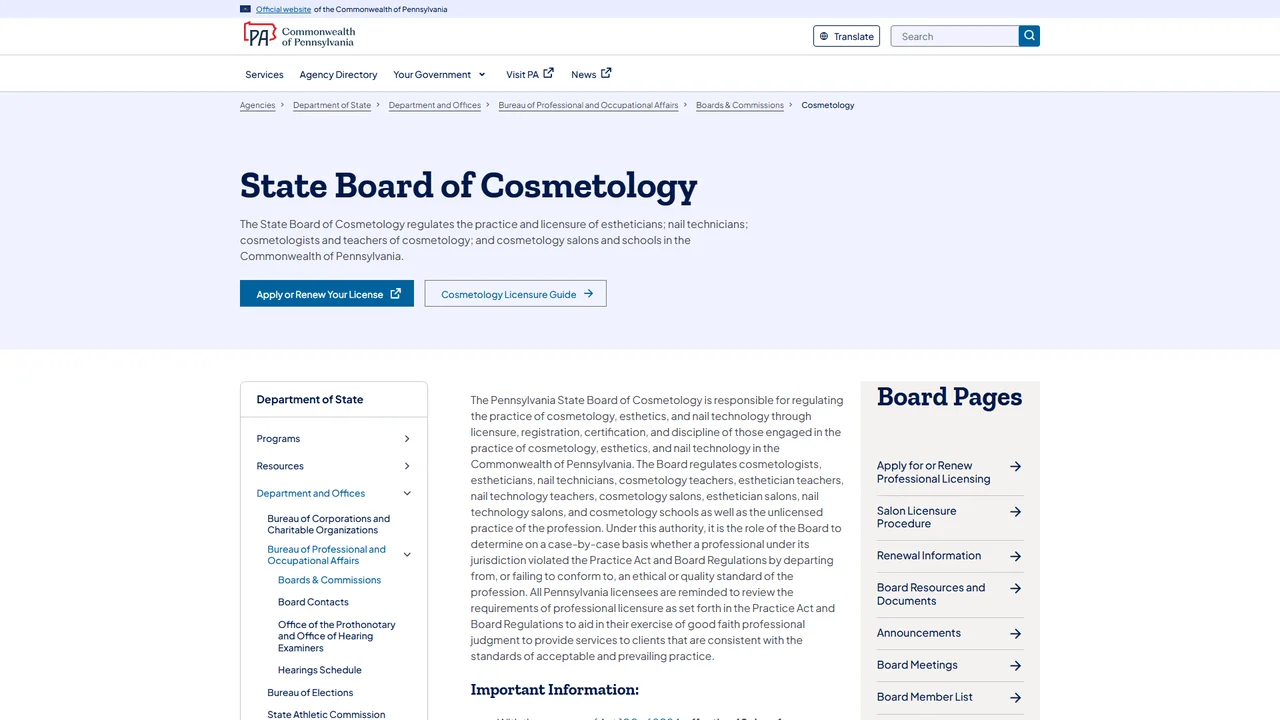This screenshot has height=720, width=1280.
Task: Open the Cosmetology Licensure Guide
Action: coord(516,293)
